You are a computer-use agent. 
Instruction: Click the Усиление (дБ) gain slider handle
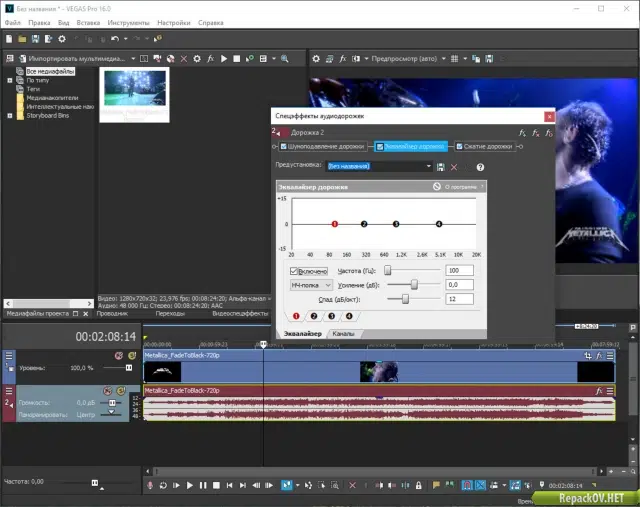414,284
